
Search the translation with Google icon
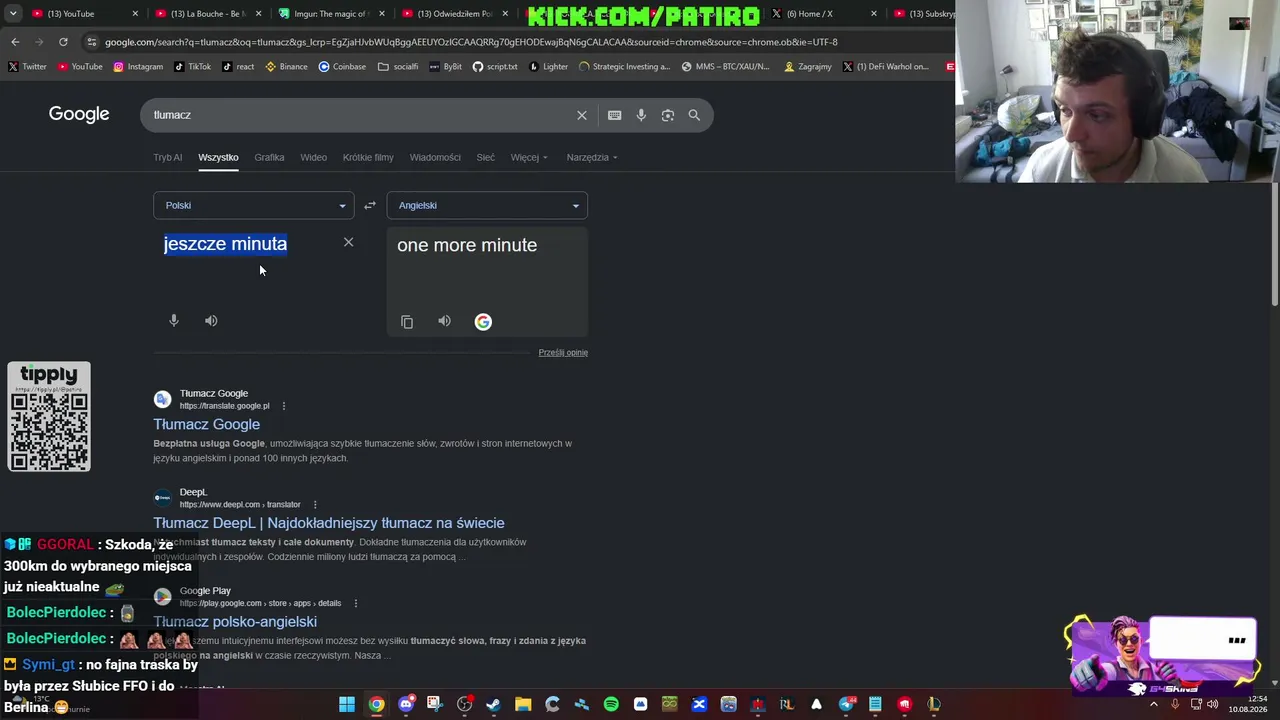[x=483, y=322]
